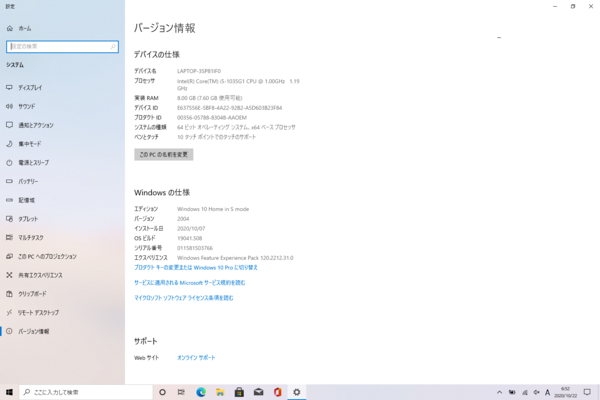600x400 pixels.
Task: Click the Windows 10 Home in S mode text
Action: coord(213,209)
